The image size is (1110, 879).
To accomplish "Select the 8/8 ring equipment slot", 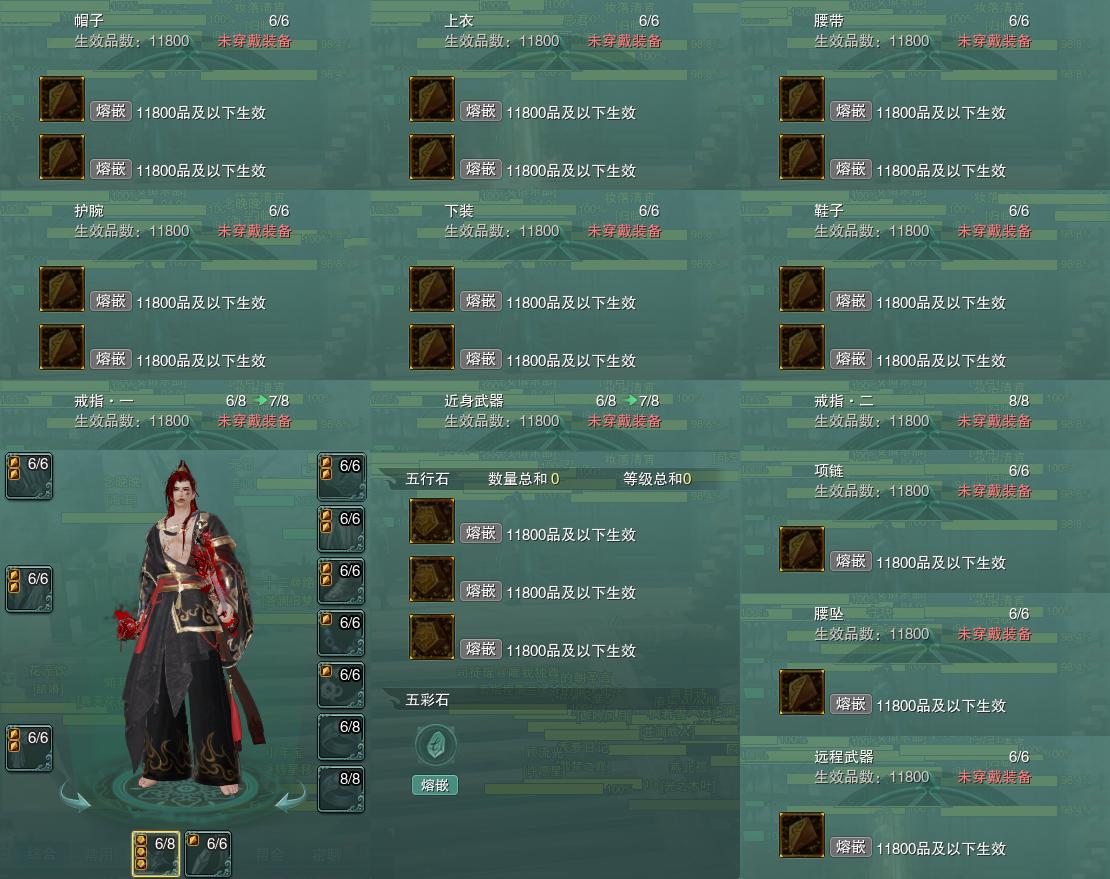I will coord(341,789).
